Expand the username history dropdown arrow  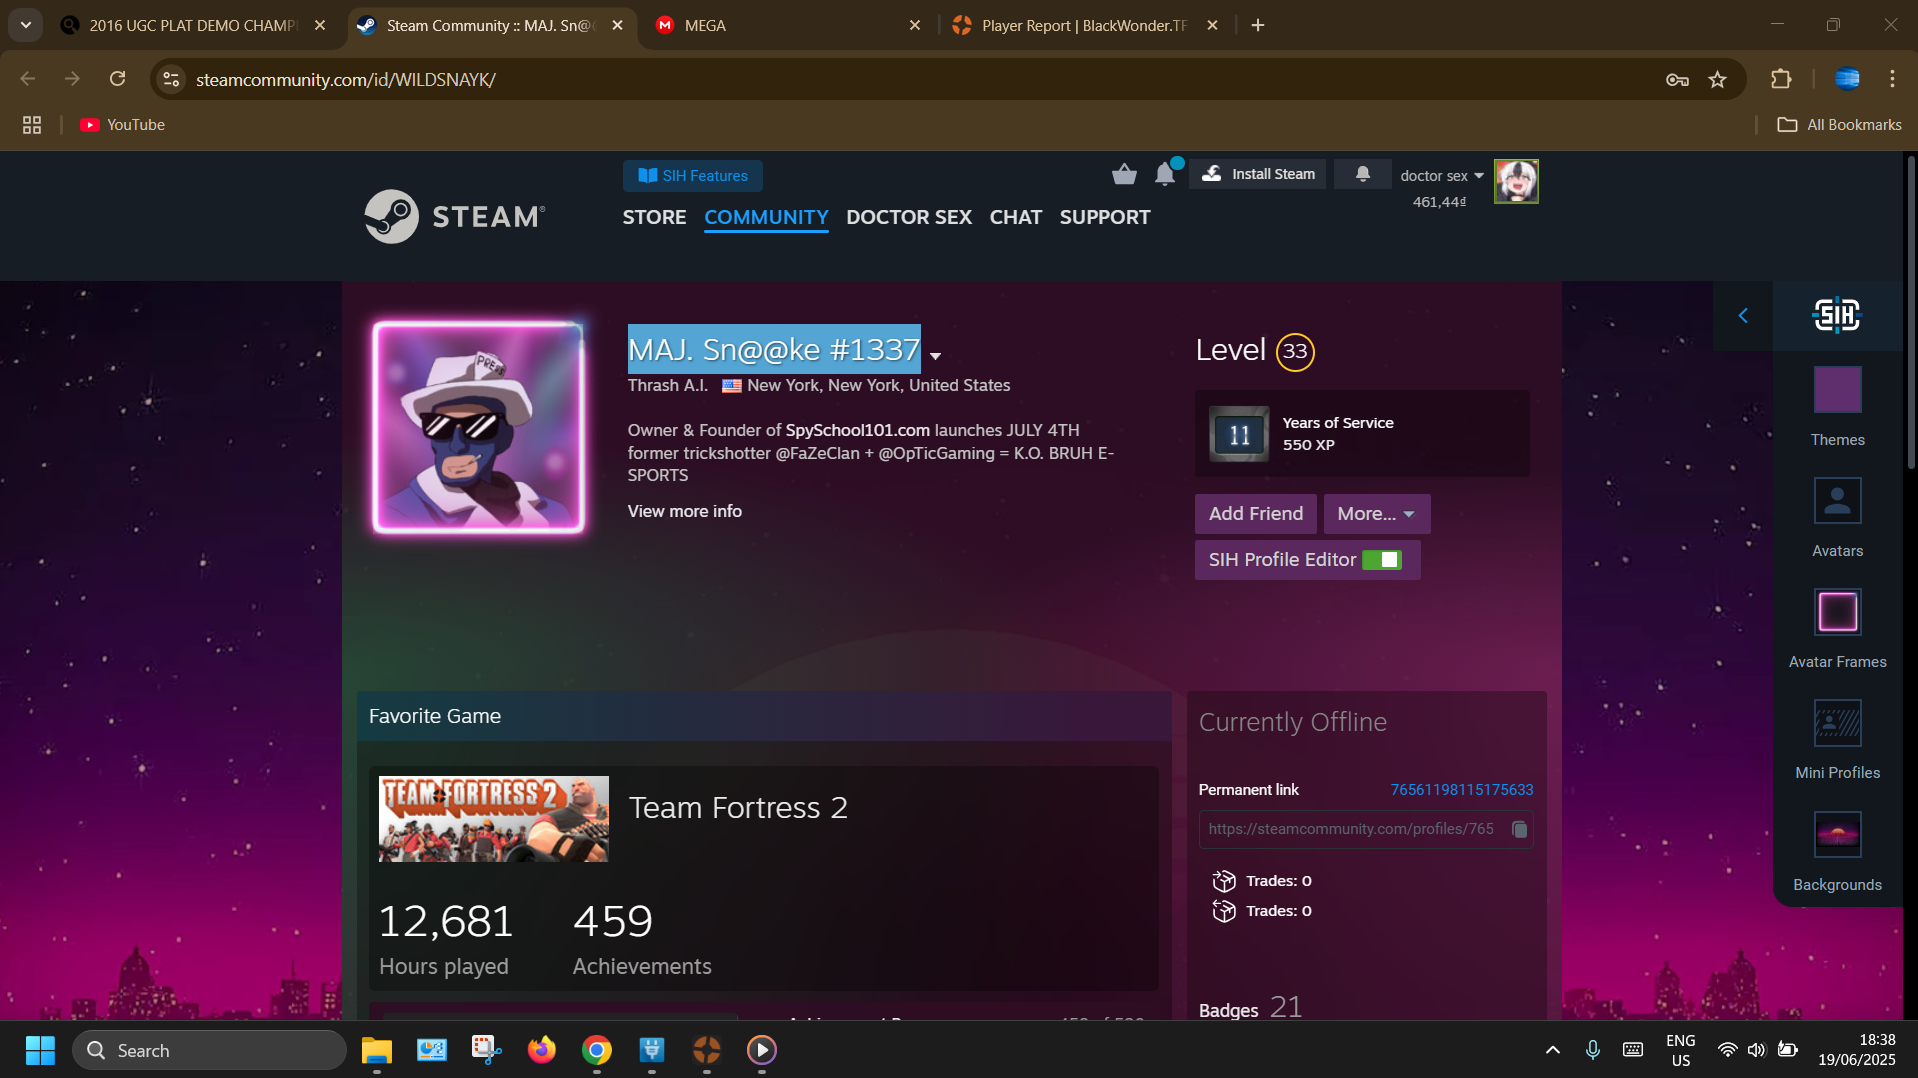(x=935, y=356)
